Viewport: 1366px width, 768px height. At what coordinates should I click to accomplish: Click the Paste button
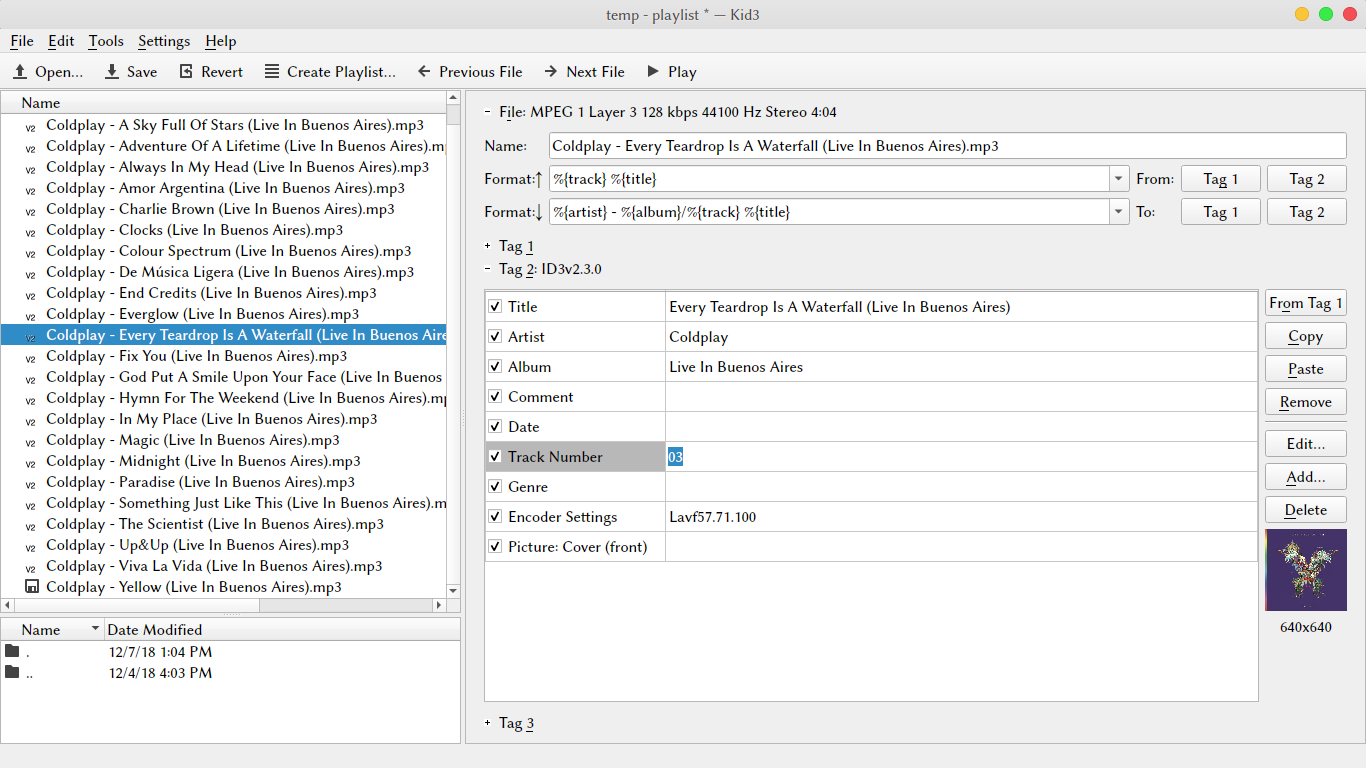(1306, 369)
